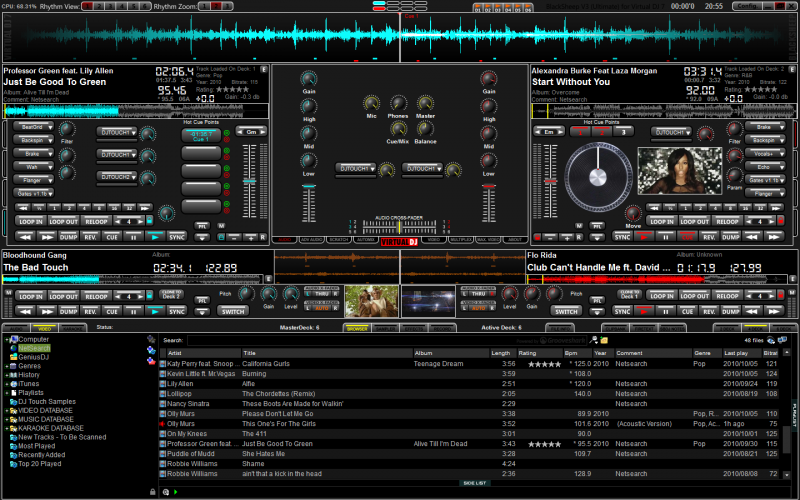
Task: Toggle the loop lock icon on deck 1
Action: coord(149,221)
